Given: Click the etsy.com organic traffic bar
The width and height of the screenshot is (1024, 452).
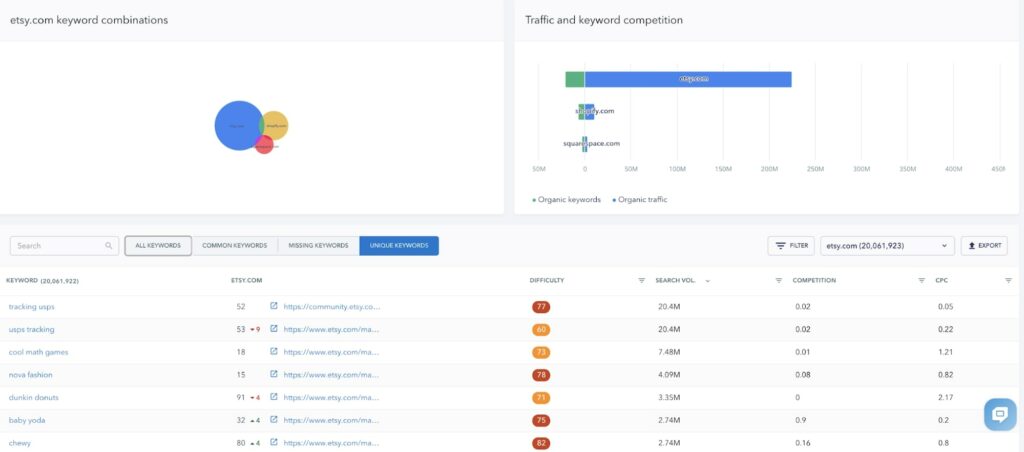Looking at the screenshot, I should click(688, 79).
